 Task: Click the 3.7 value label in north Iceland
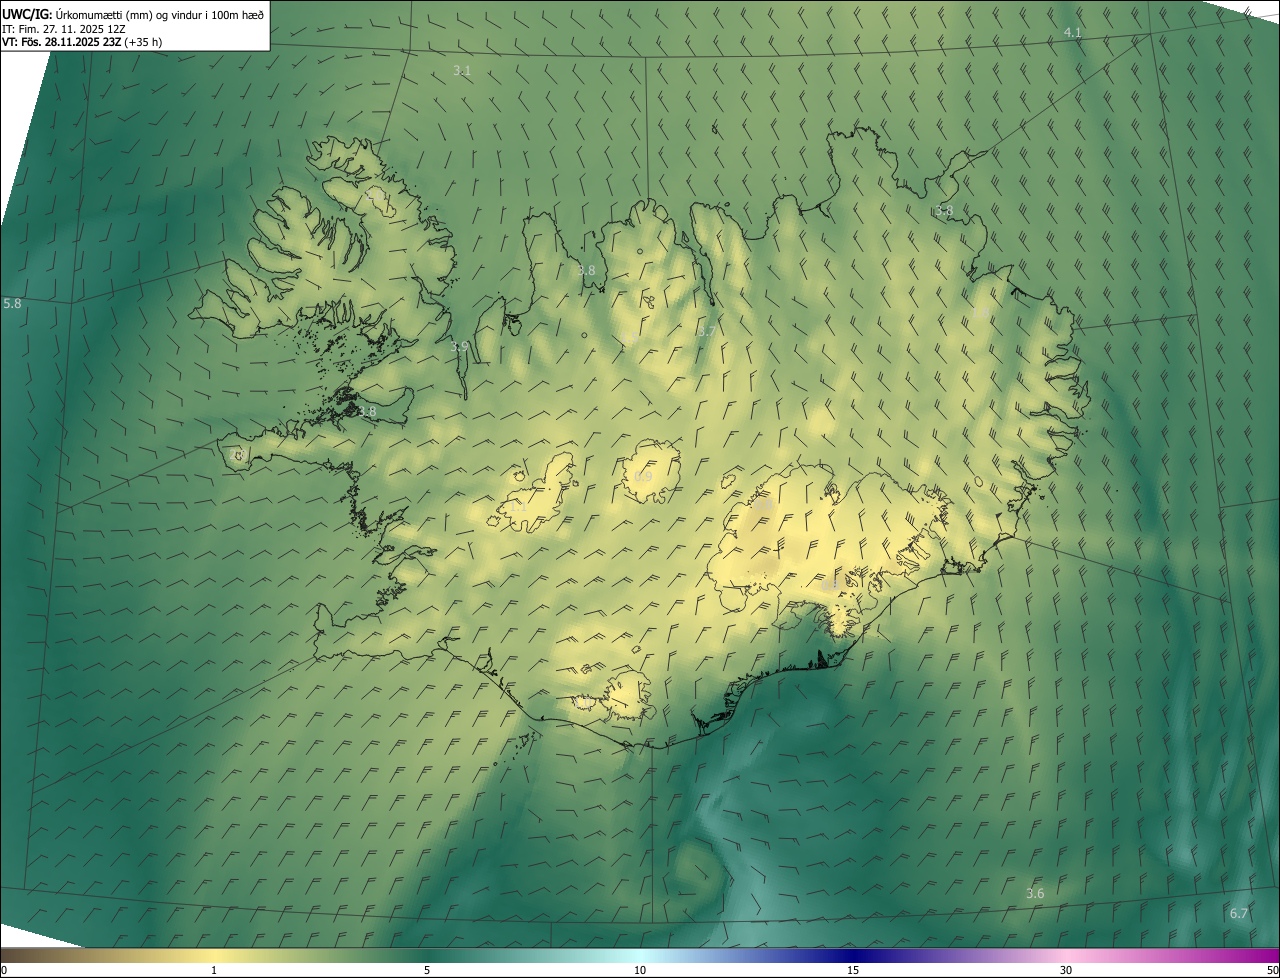pyautogui.click(x=706, y=331)
